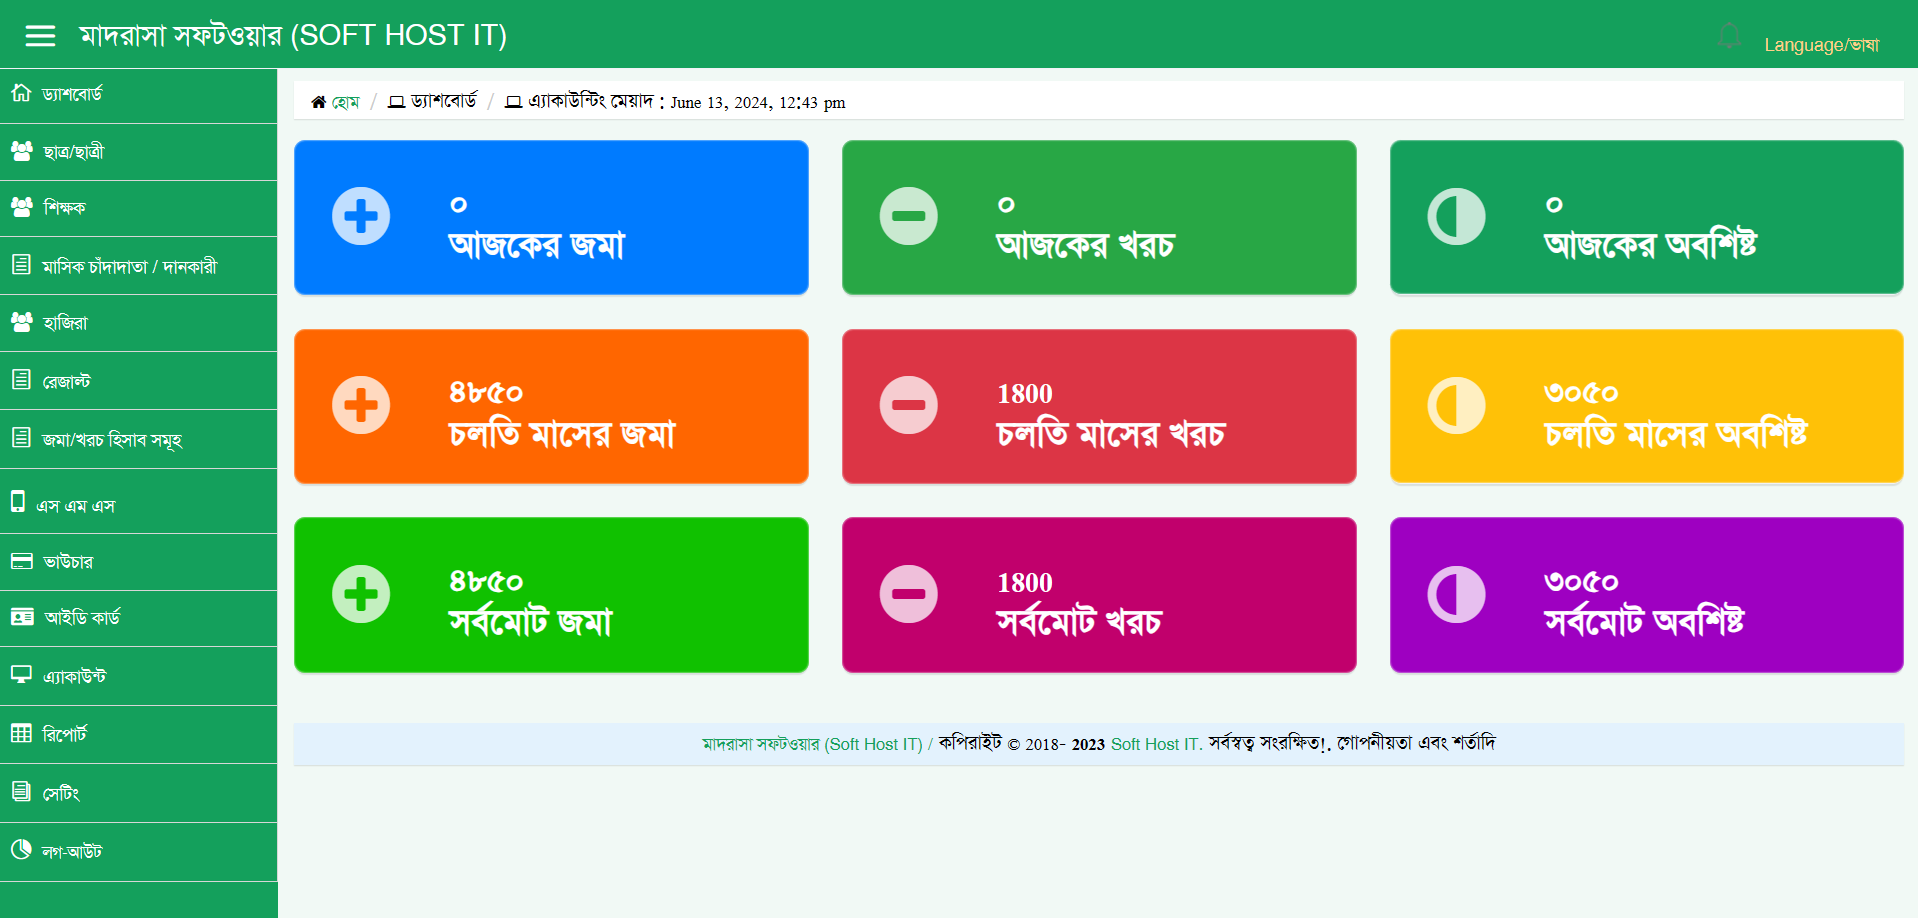The height and width of the screenshot is (918, 1918).
Task: Expand জমা/খরচ হিসাব সমূহ sidebar menu
Action: point(111,440)
